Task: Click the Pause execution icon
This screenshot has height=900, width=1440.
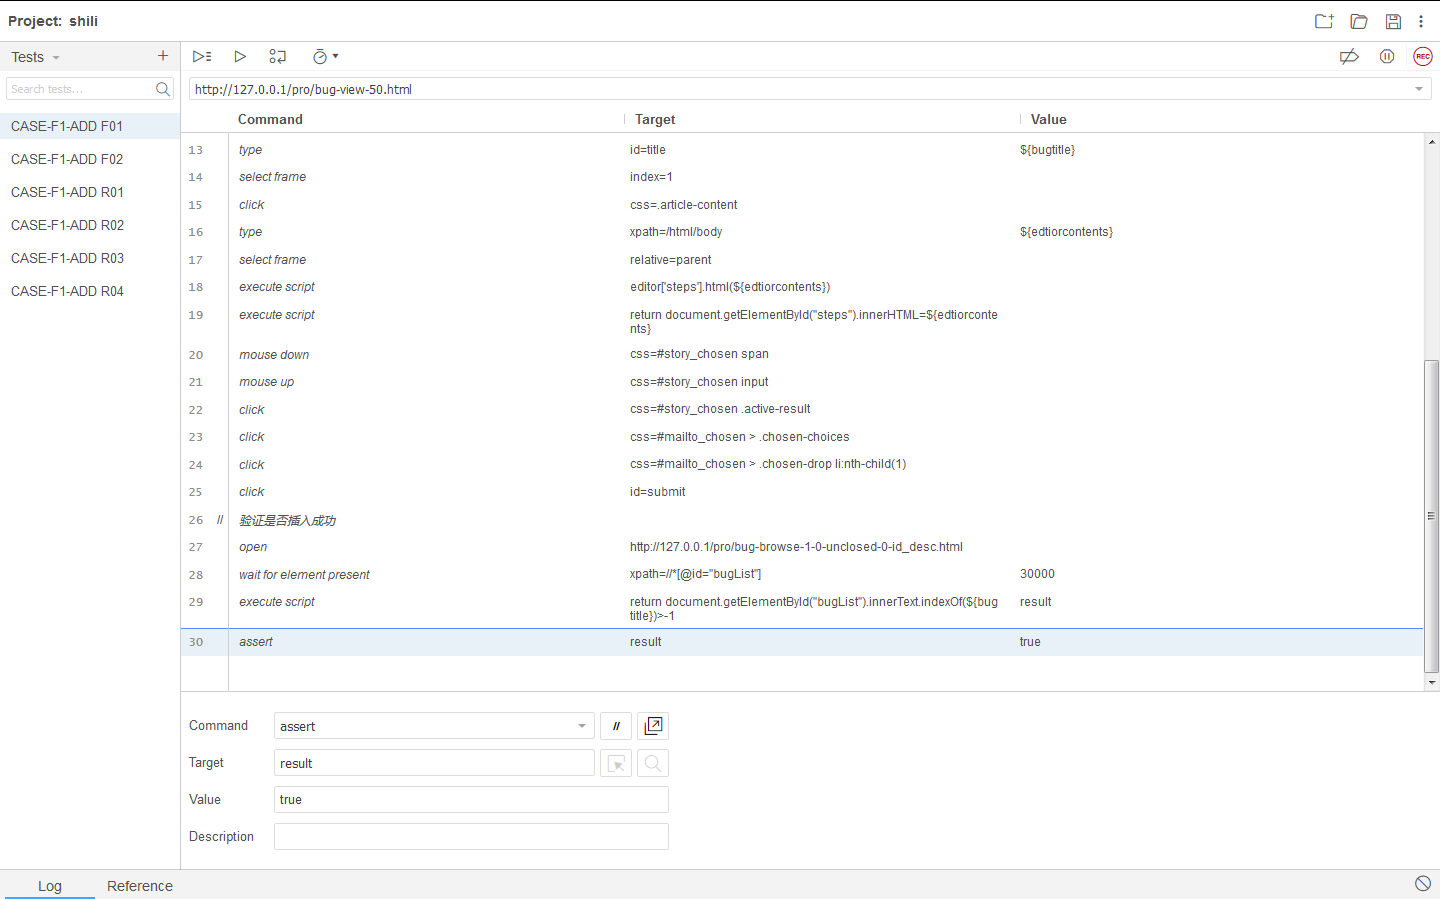Action: tap(1386, 57)
